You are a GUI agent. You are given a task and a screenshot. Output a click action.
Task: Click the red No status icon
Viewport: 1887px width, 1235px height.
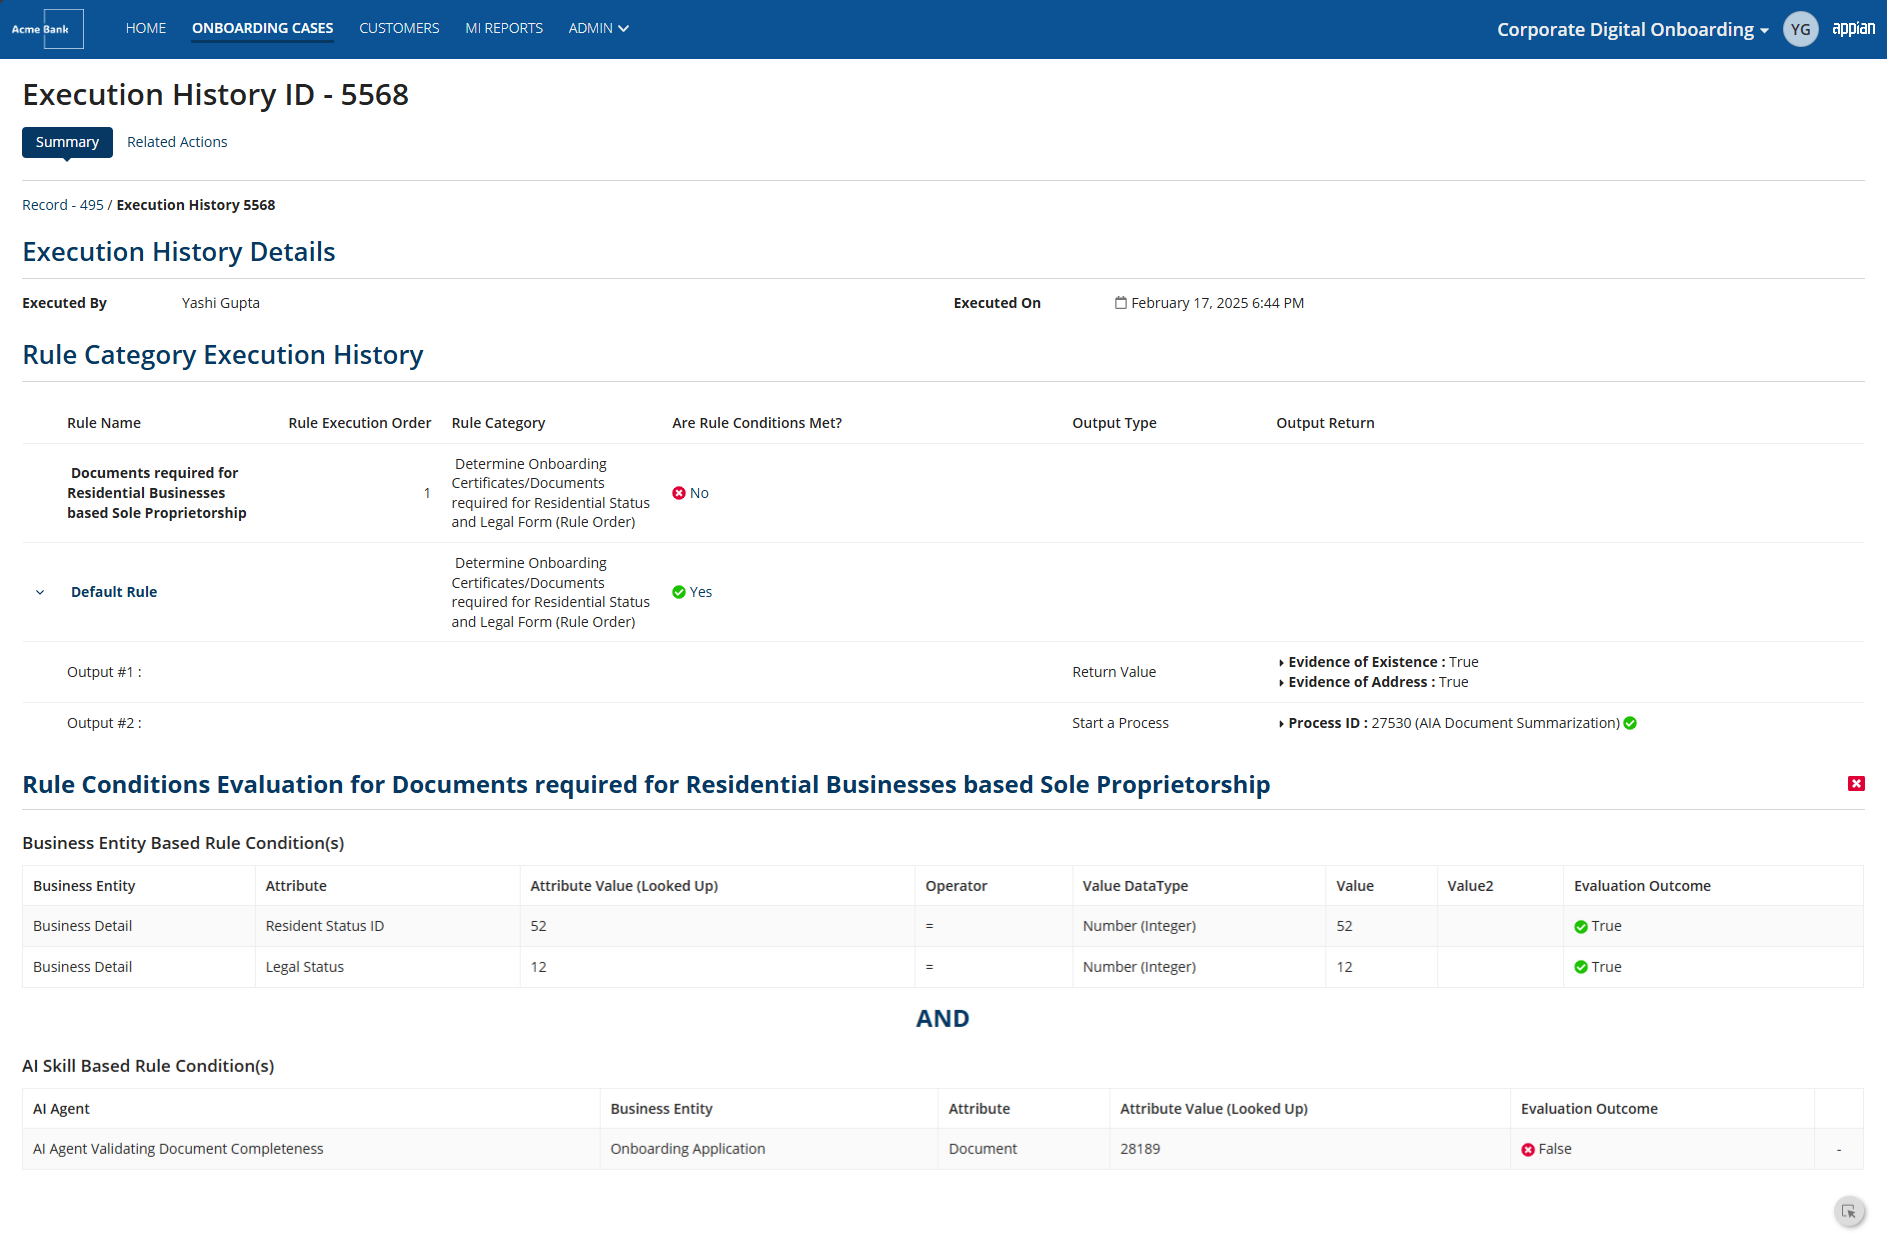pyautogui.click(x=679, y=493)
